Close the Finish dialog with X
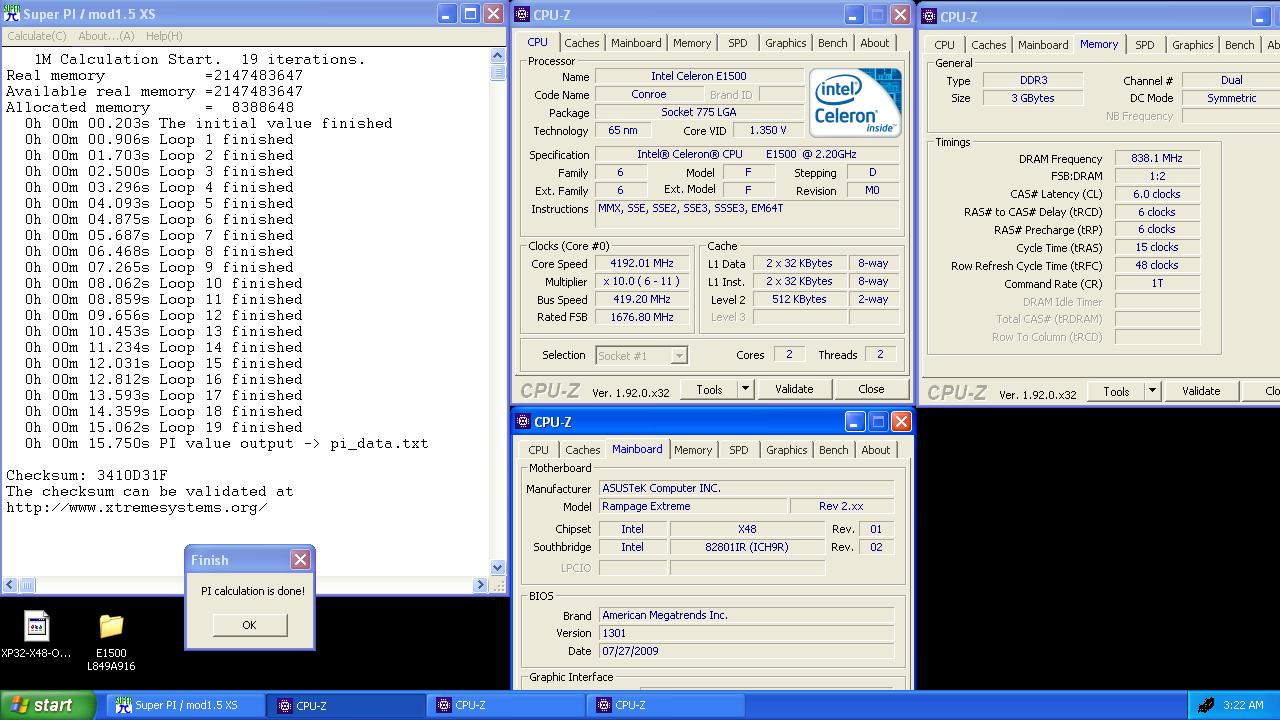The width and height of the screenshot is (1280, 720). [x=300, y=560]
